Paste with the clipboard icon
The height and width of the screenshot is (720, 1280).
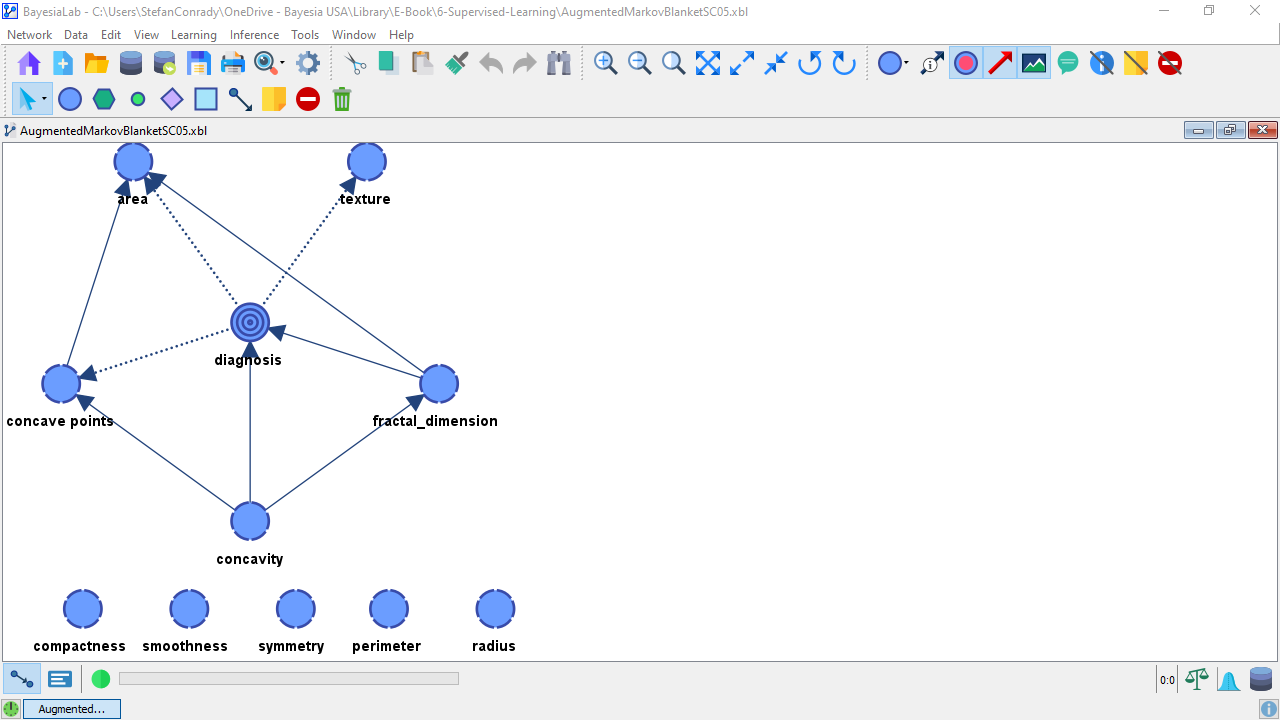click(x=423, y=64)
